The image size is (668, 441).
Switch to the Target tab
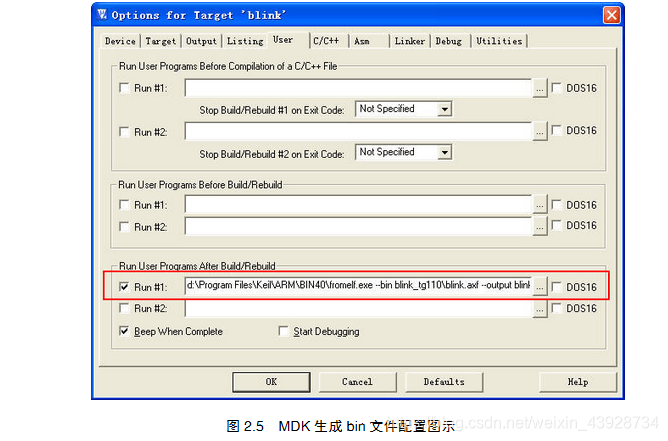point(161,41)
